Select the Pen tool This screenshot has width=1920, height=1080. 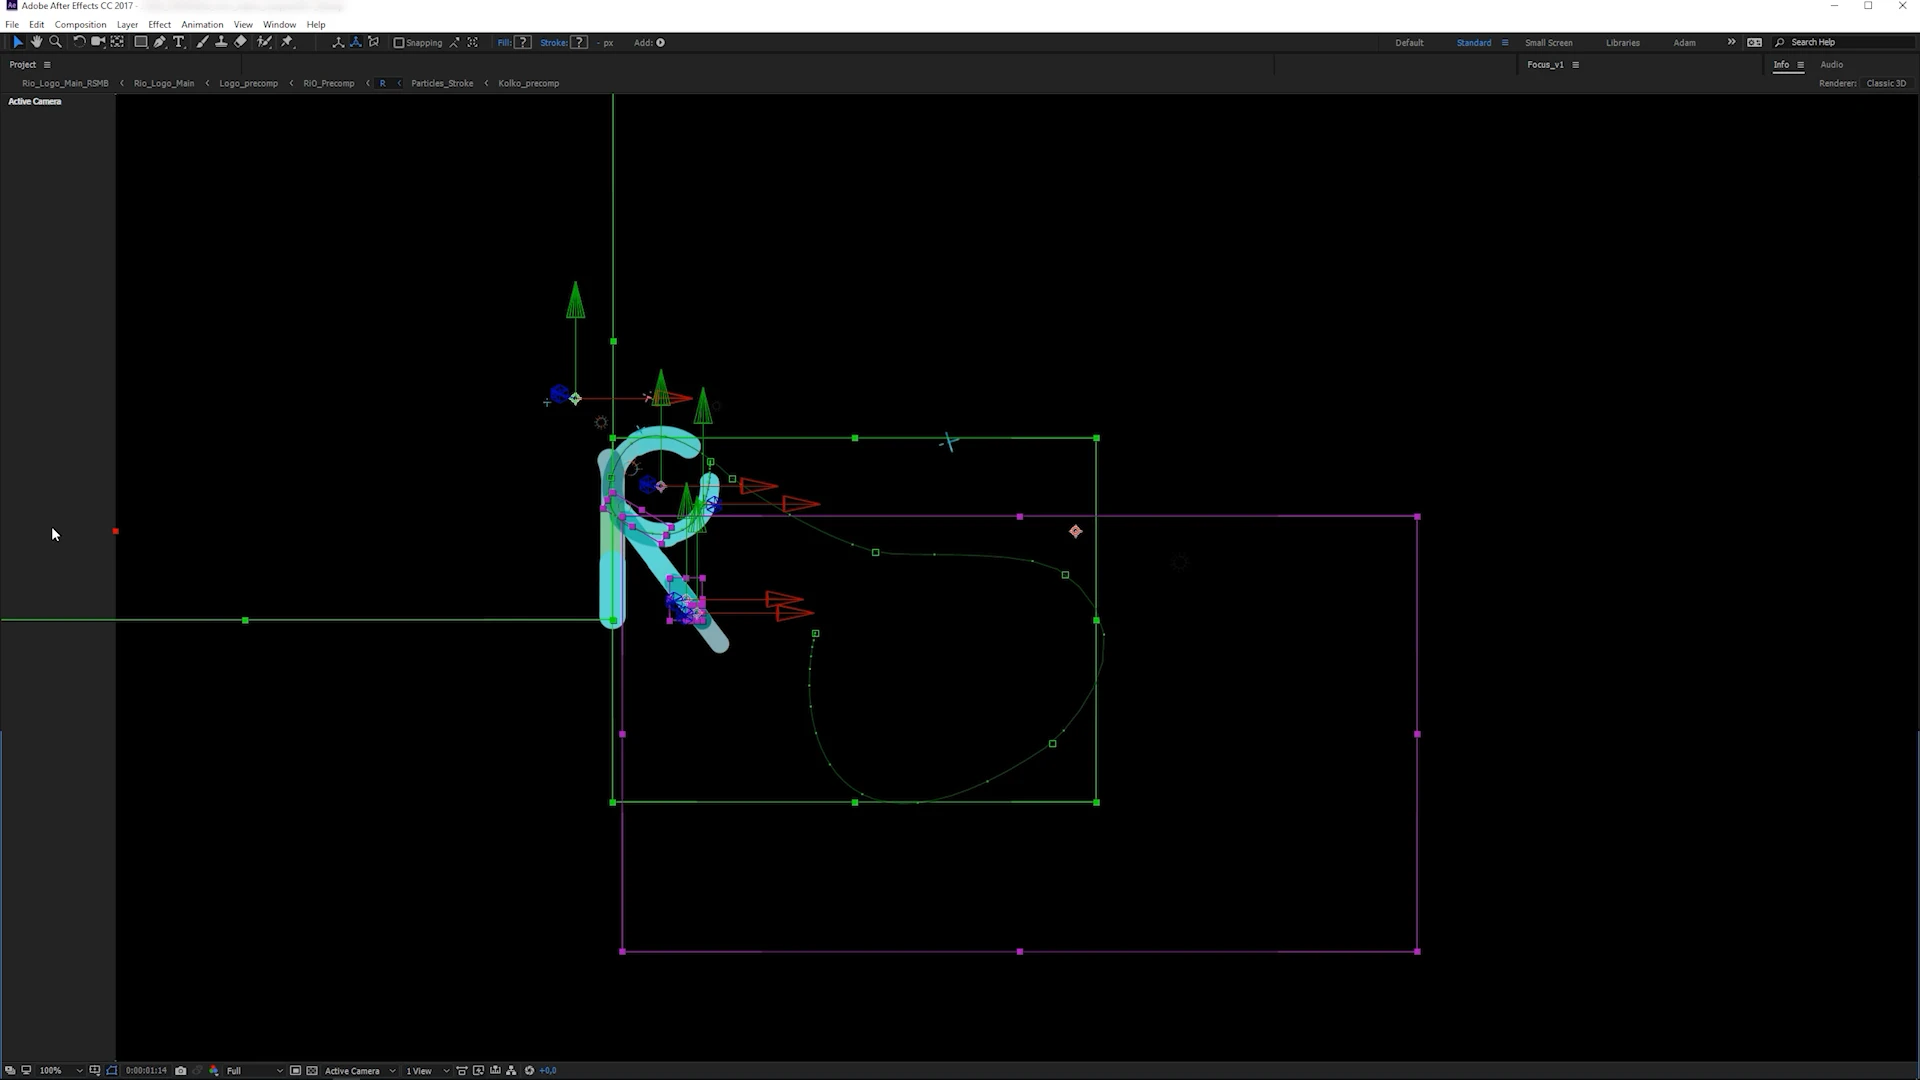click(x=160, y=42)
